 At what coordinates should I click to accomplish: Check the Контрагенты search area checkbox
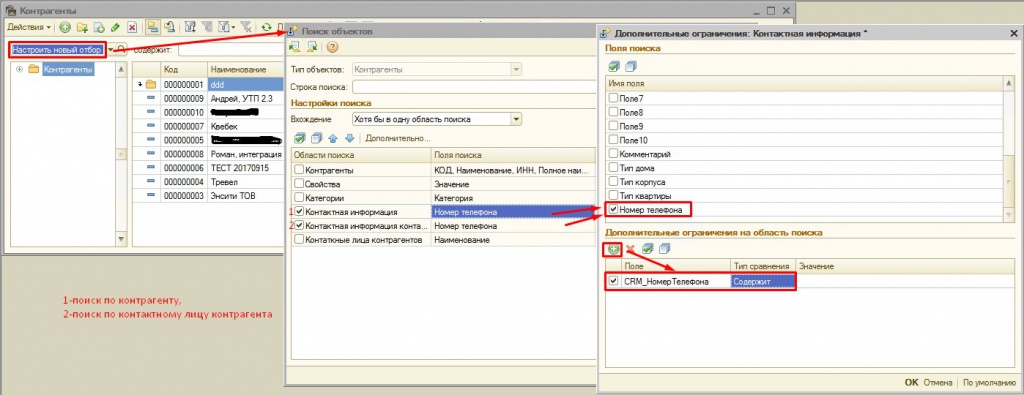click(x=299, y=170)
